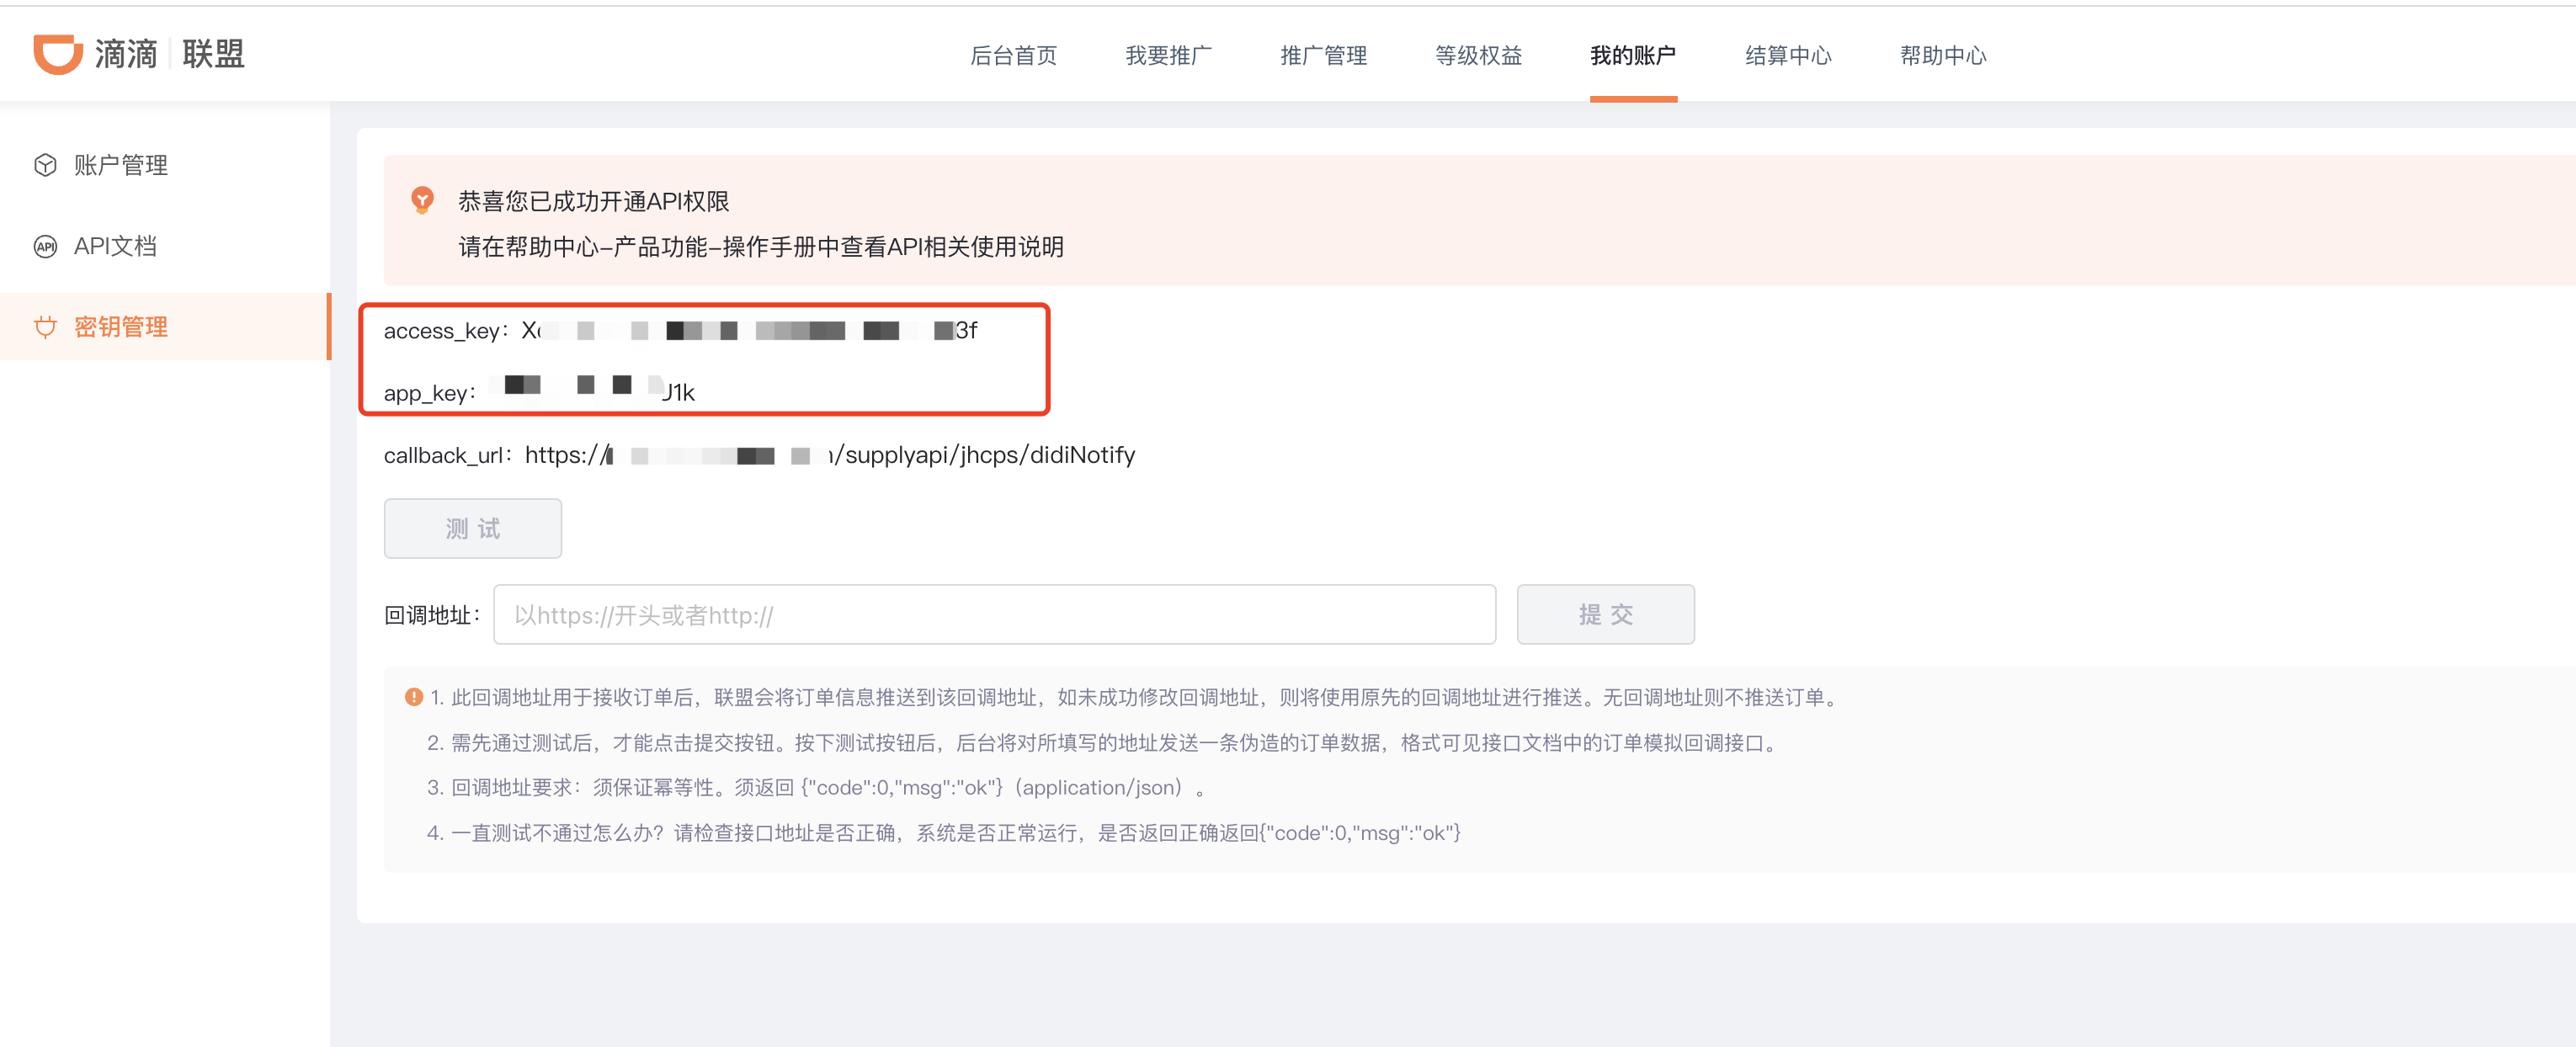This screenshot has height=1047, width=2576.
Task: Open 后台首页 navigation tab
Action: 1013,55
